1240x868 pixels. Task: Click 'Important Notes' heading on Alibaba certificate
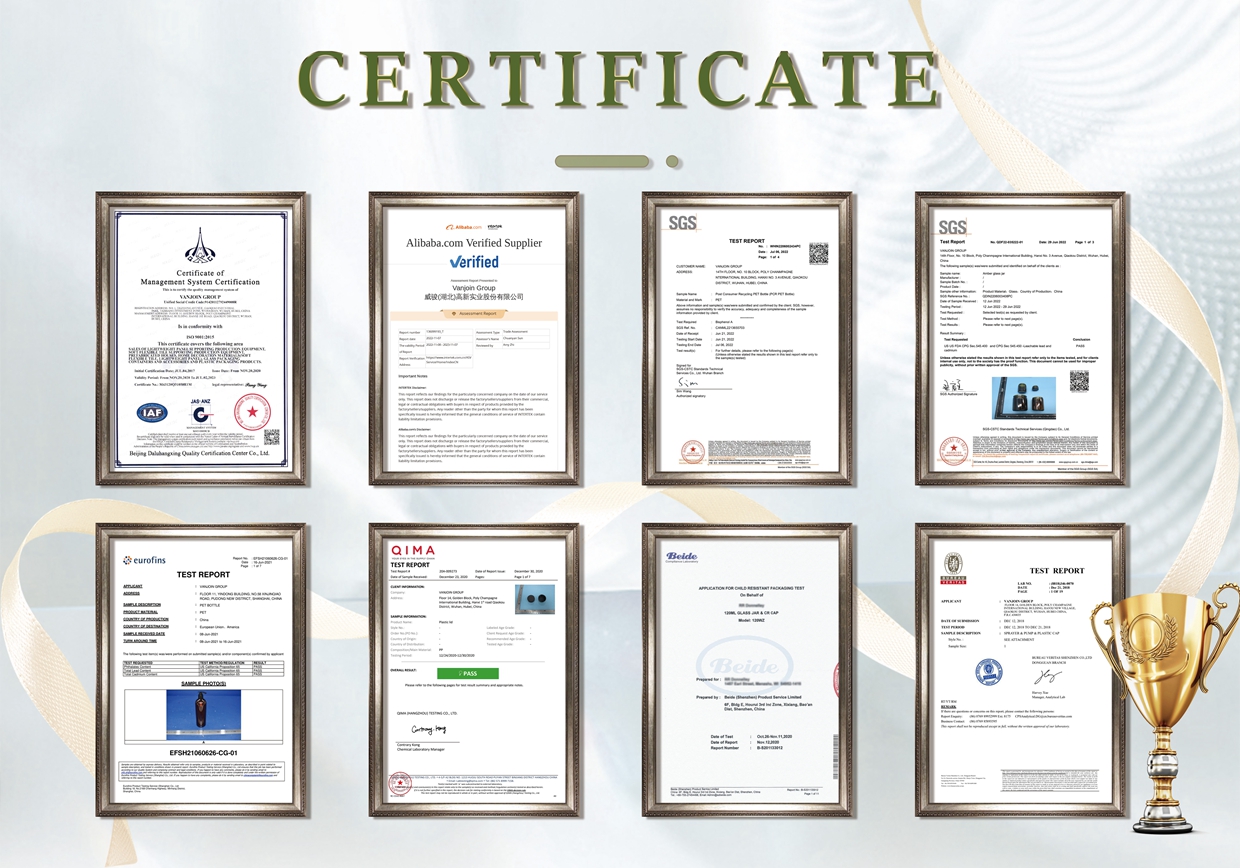click(413, 376)
